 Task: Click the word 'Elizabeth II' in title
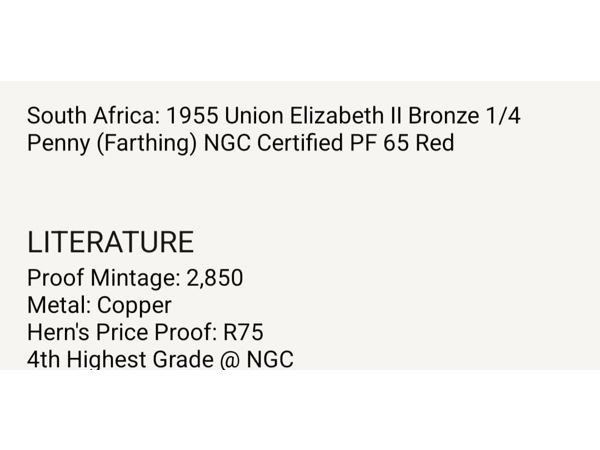[x=346, y=115]
